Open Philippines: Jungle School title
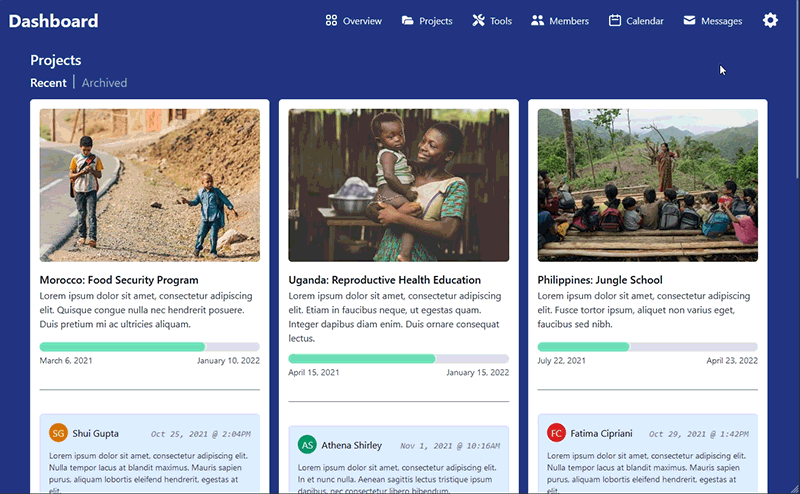 point(599,280)
